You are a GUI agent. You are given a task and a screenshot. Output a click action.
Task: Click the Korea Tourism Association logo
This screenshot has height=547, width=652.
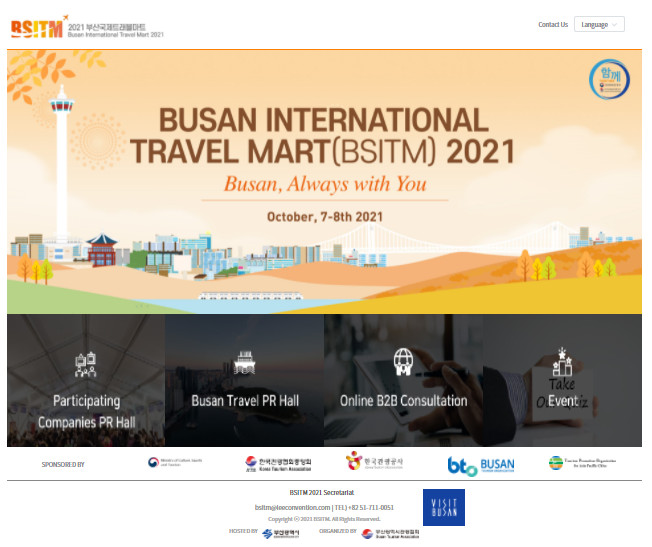click(x=278, y=464)
